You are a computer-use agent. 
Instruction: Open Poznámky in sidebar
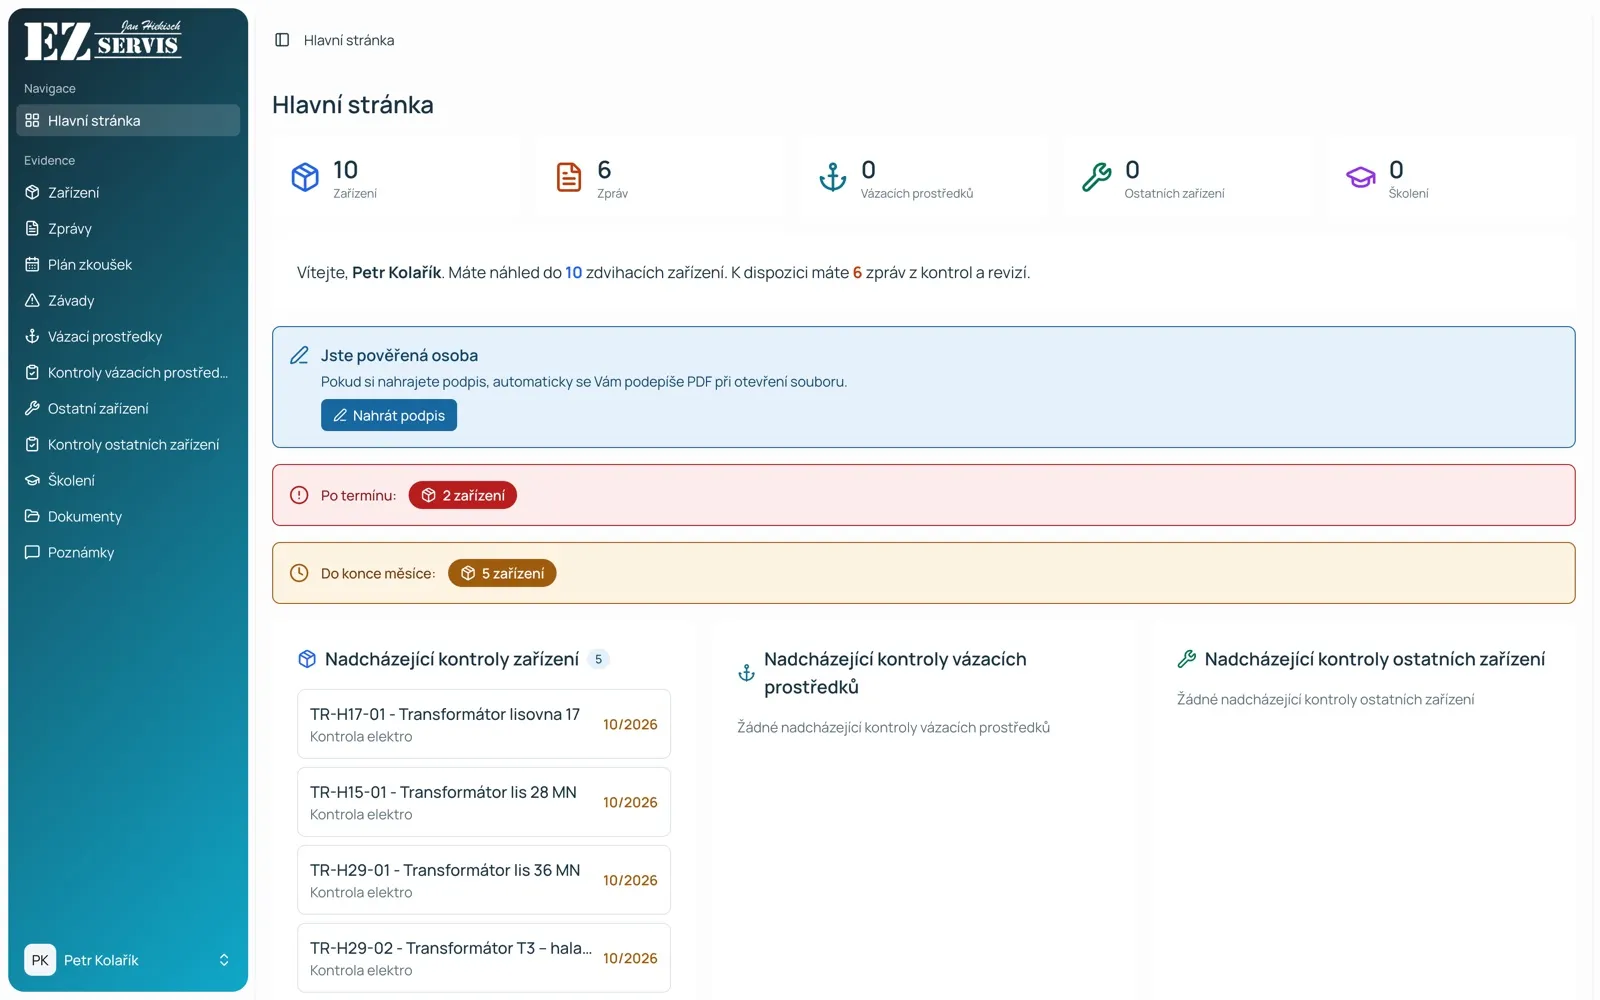(x=128, y=552)
